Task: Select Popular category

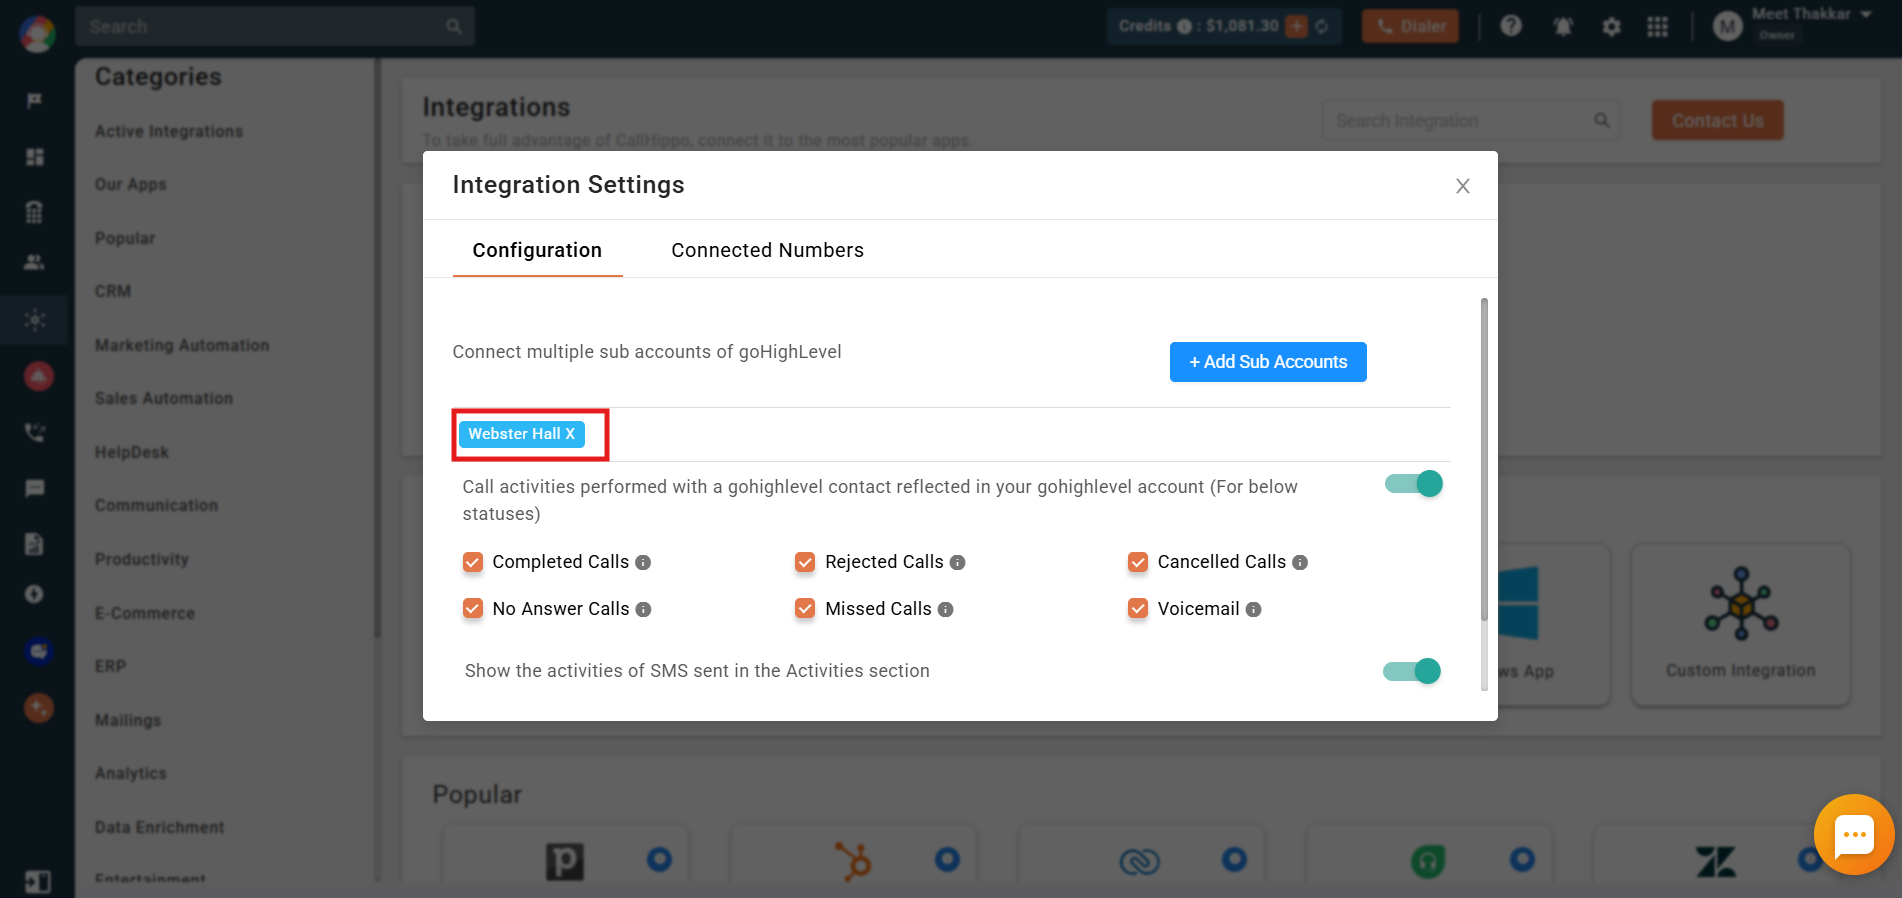Action: [125, 238]
